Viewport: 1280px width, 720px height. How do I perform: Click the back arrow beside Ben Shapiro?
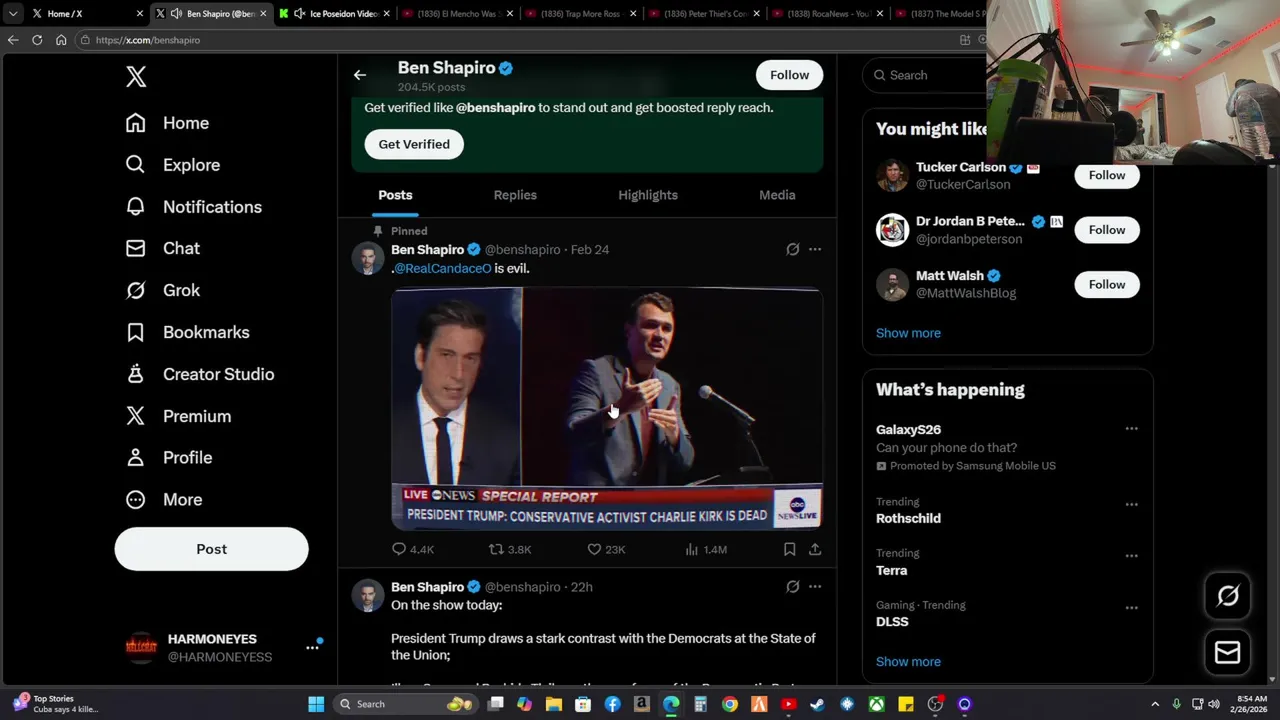(360, 75)
